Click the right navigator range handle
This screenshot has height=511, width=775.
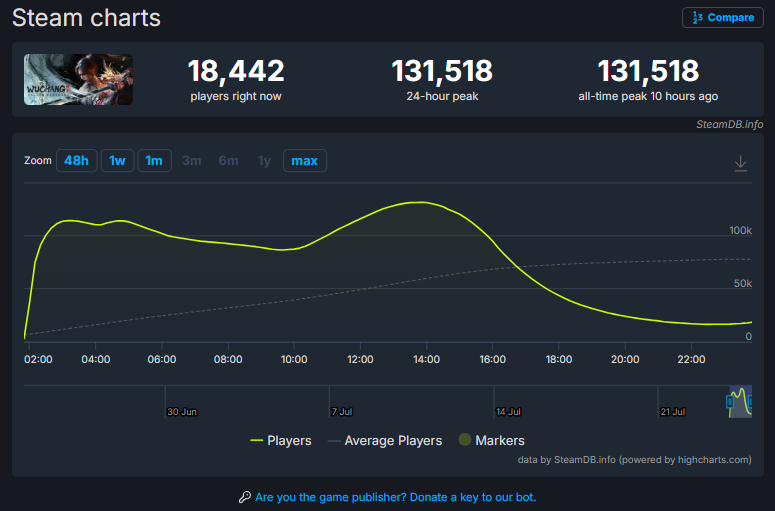(750, 401)
